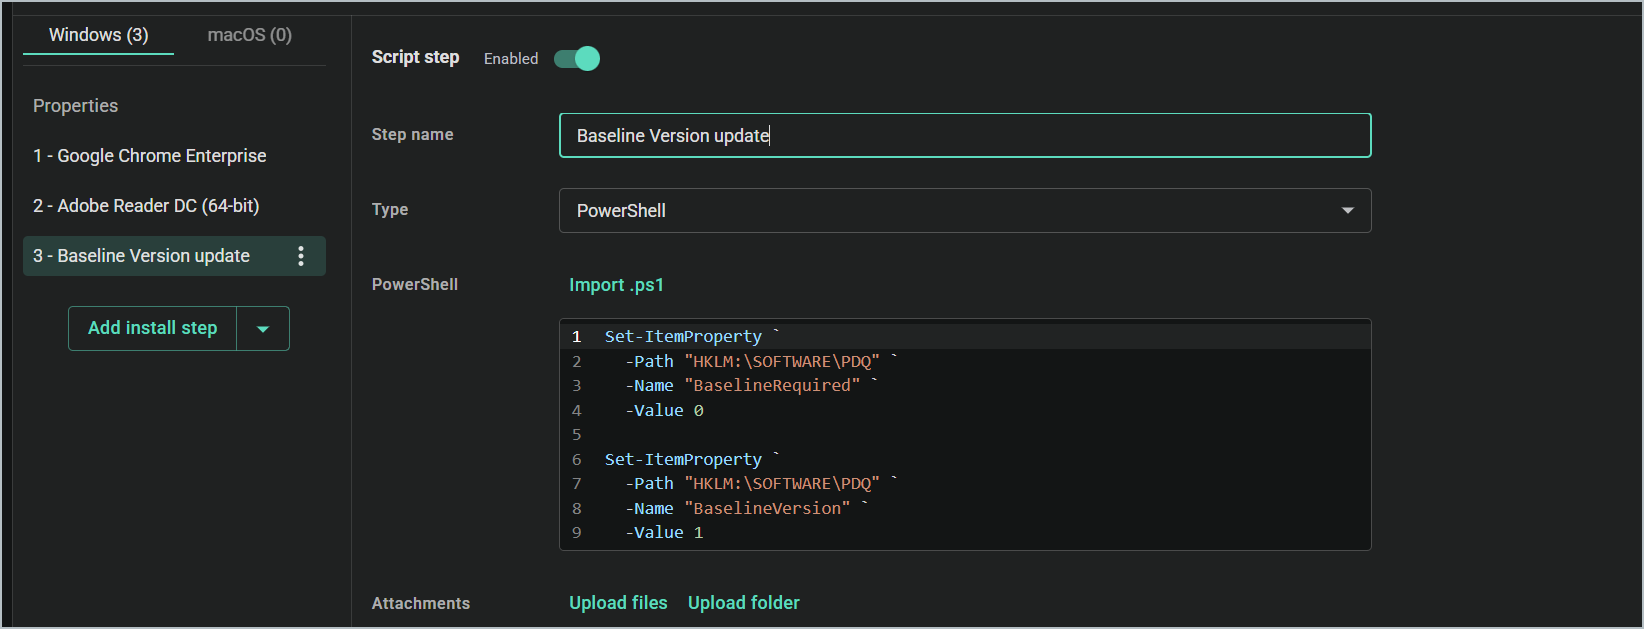The height and width of the screenshot is (629, 1644).
Task: Open the Type dropdown showing PowerShell
Action: (965, 211)
